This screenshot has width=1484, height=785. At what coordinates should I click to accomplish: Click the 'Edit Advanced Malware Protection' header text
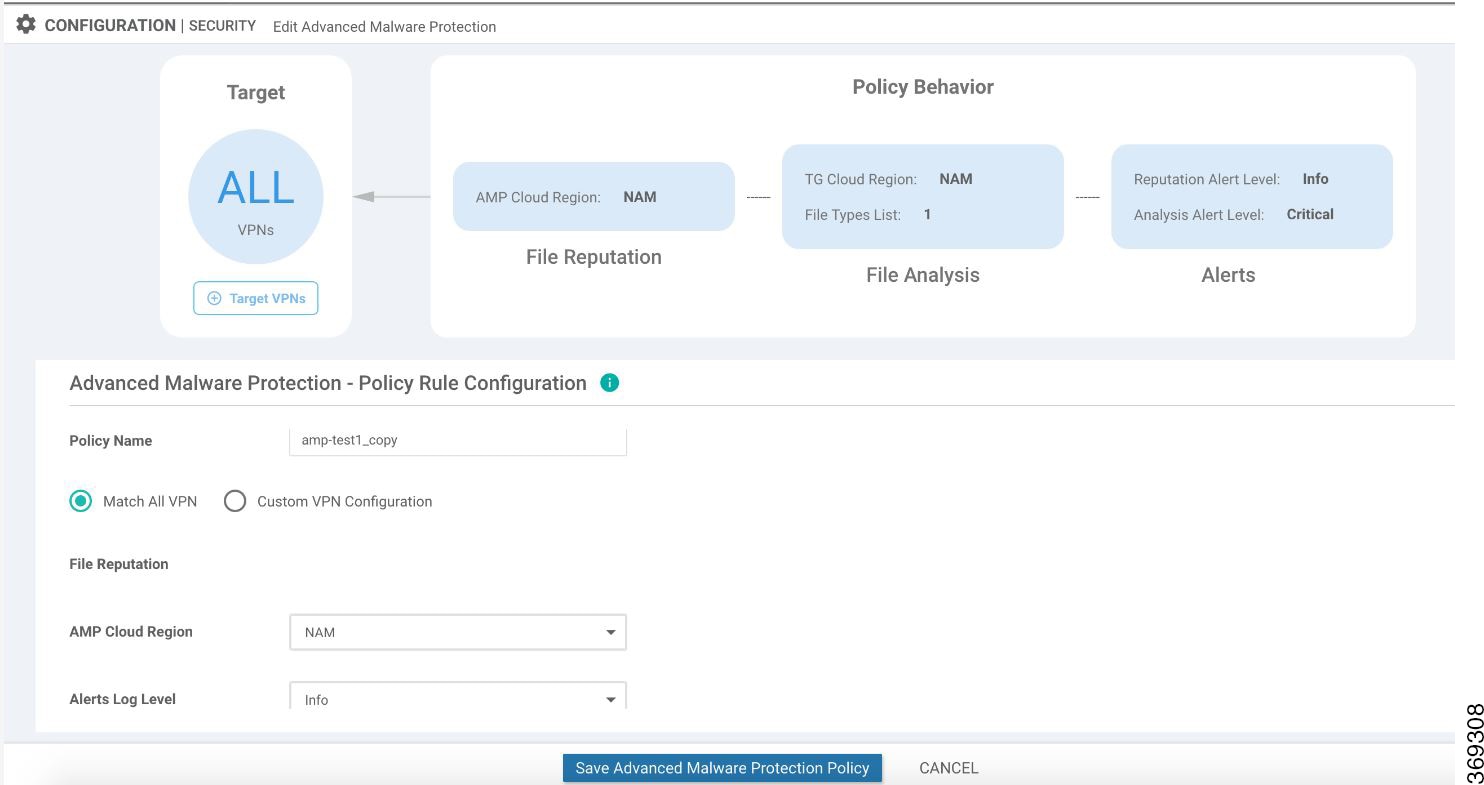385,27
